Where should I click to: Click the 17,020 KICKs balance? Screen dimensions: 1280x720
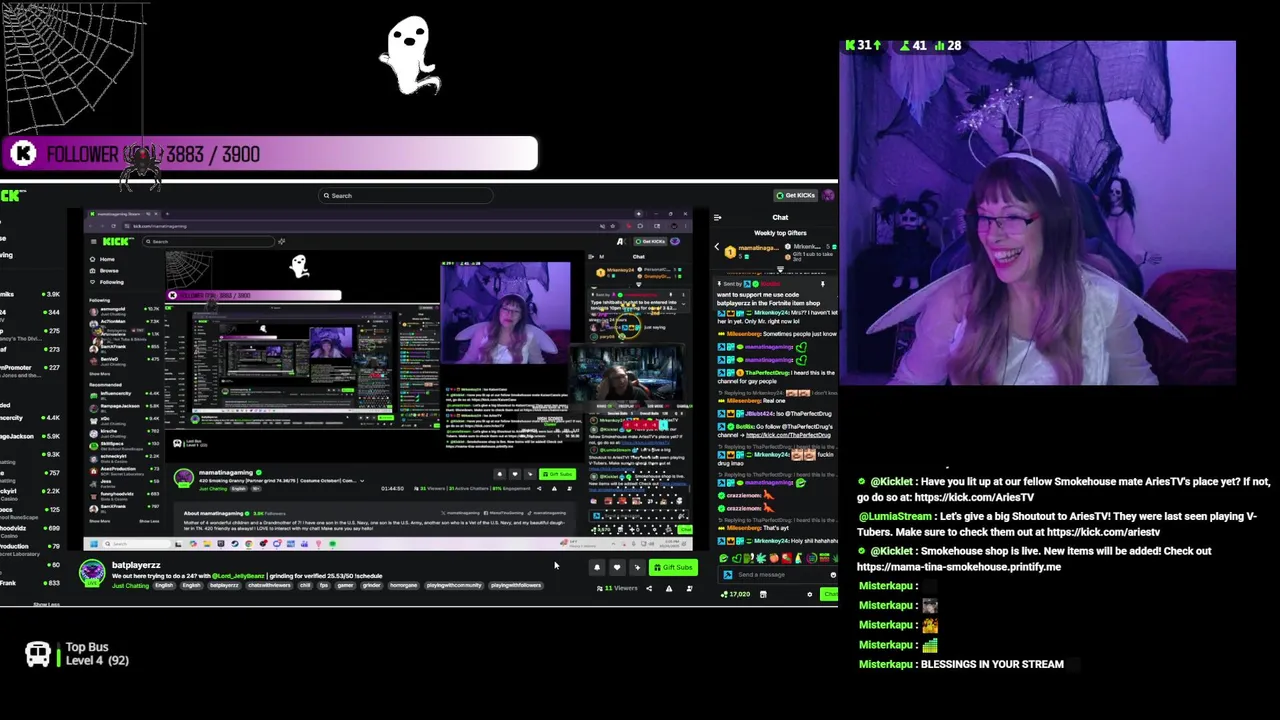736,594
